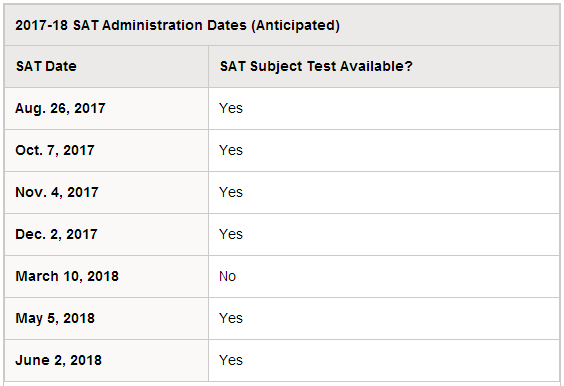The width and height of the screenshot is (564, 386).
Task: Click Yes in the Oct. 7 row
Action: tap(231, 150)
